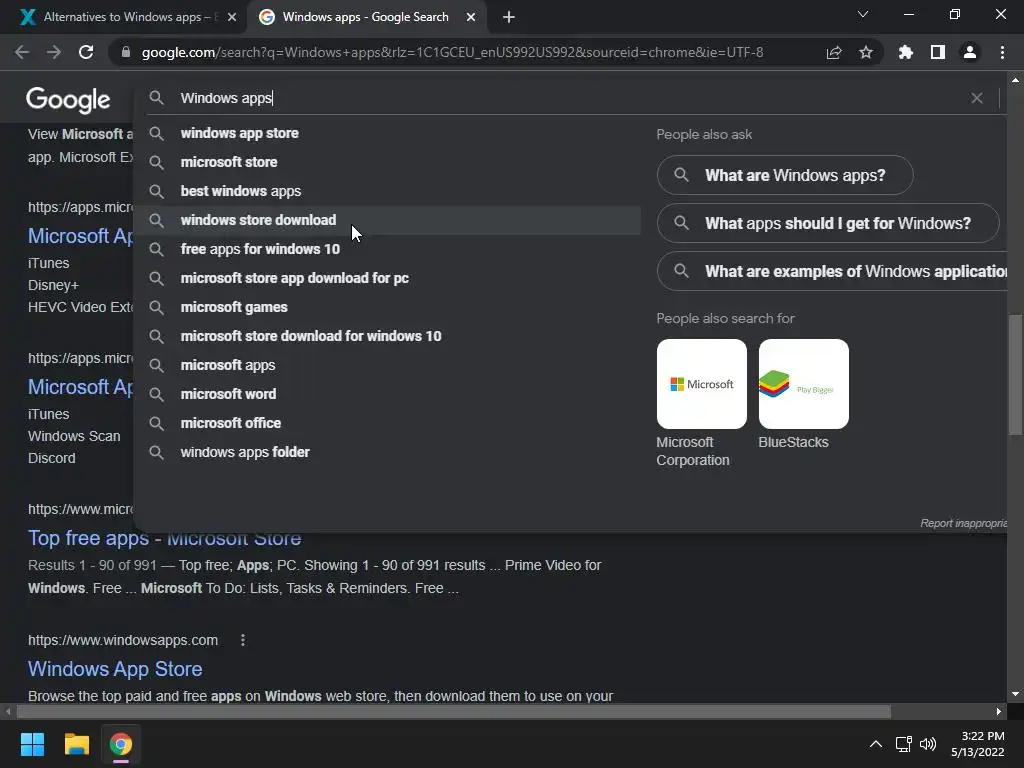This screenshot has height=768, width=1024.
Task: Open the 'Discord' sitelink
Action: click(x=52, y=458)
